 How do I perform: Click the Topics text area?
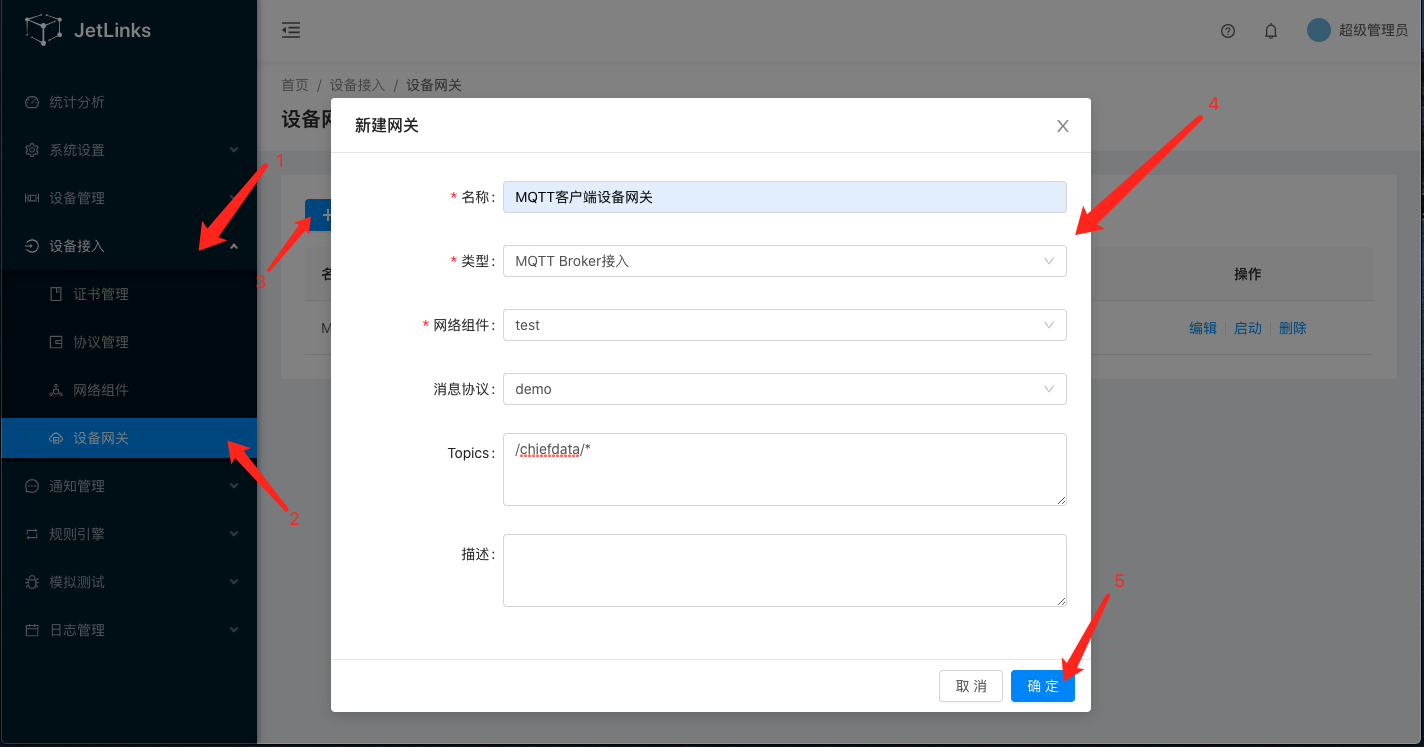(x=784, y=469)
